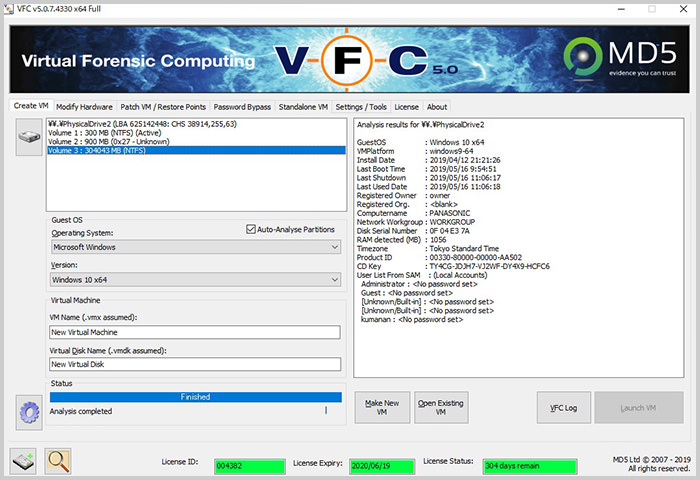Focus the Virtual Disk Name field
The image size is (700, 480).
(195, 364)
